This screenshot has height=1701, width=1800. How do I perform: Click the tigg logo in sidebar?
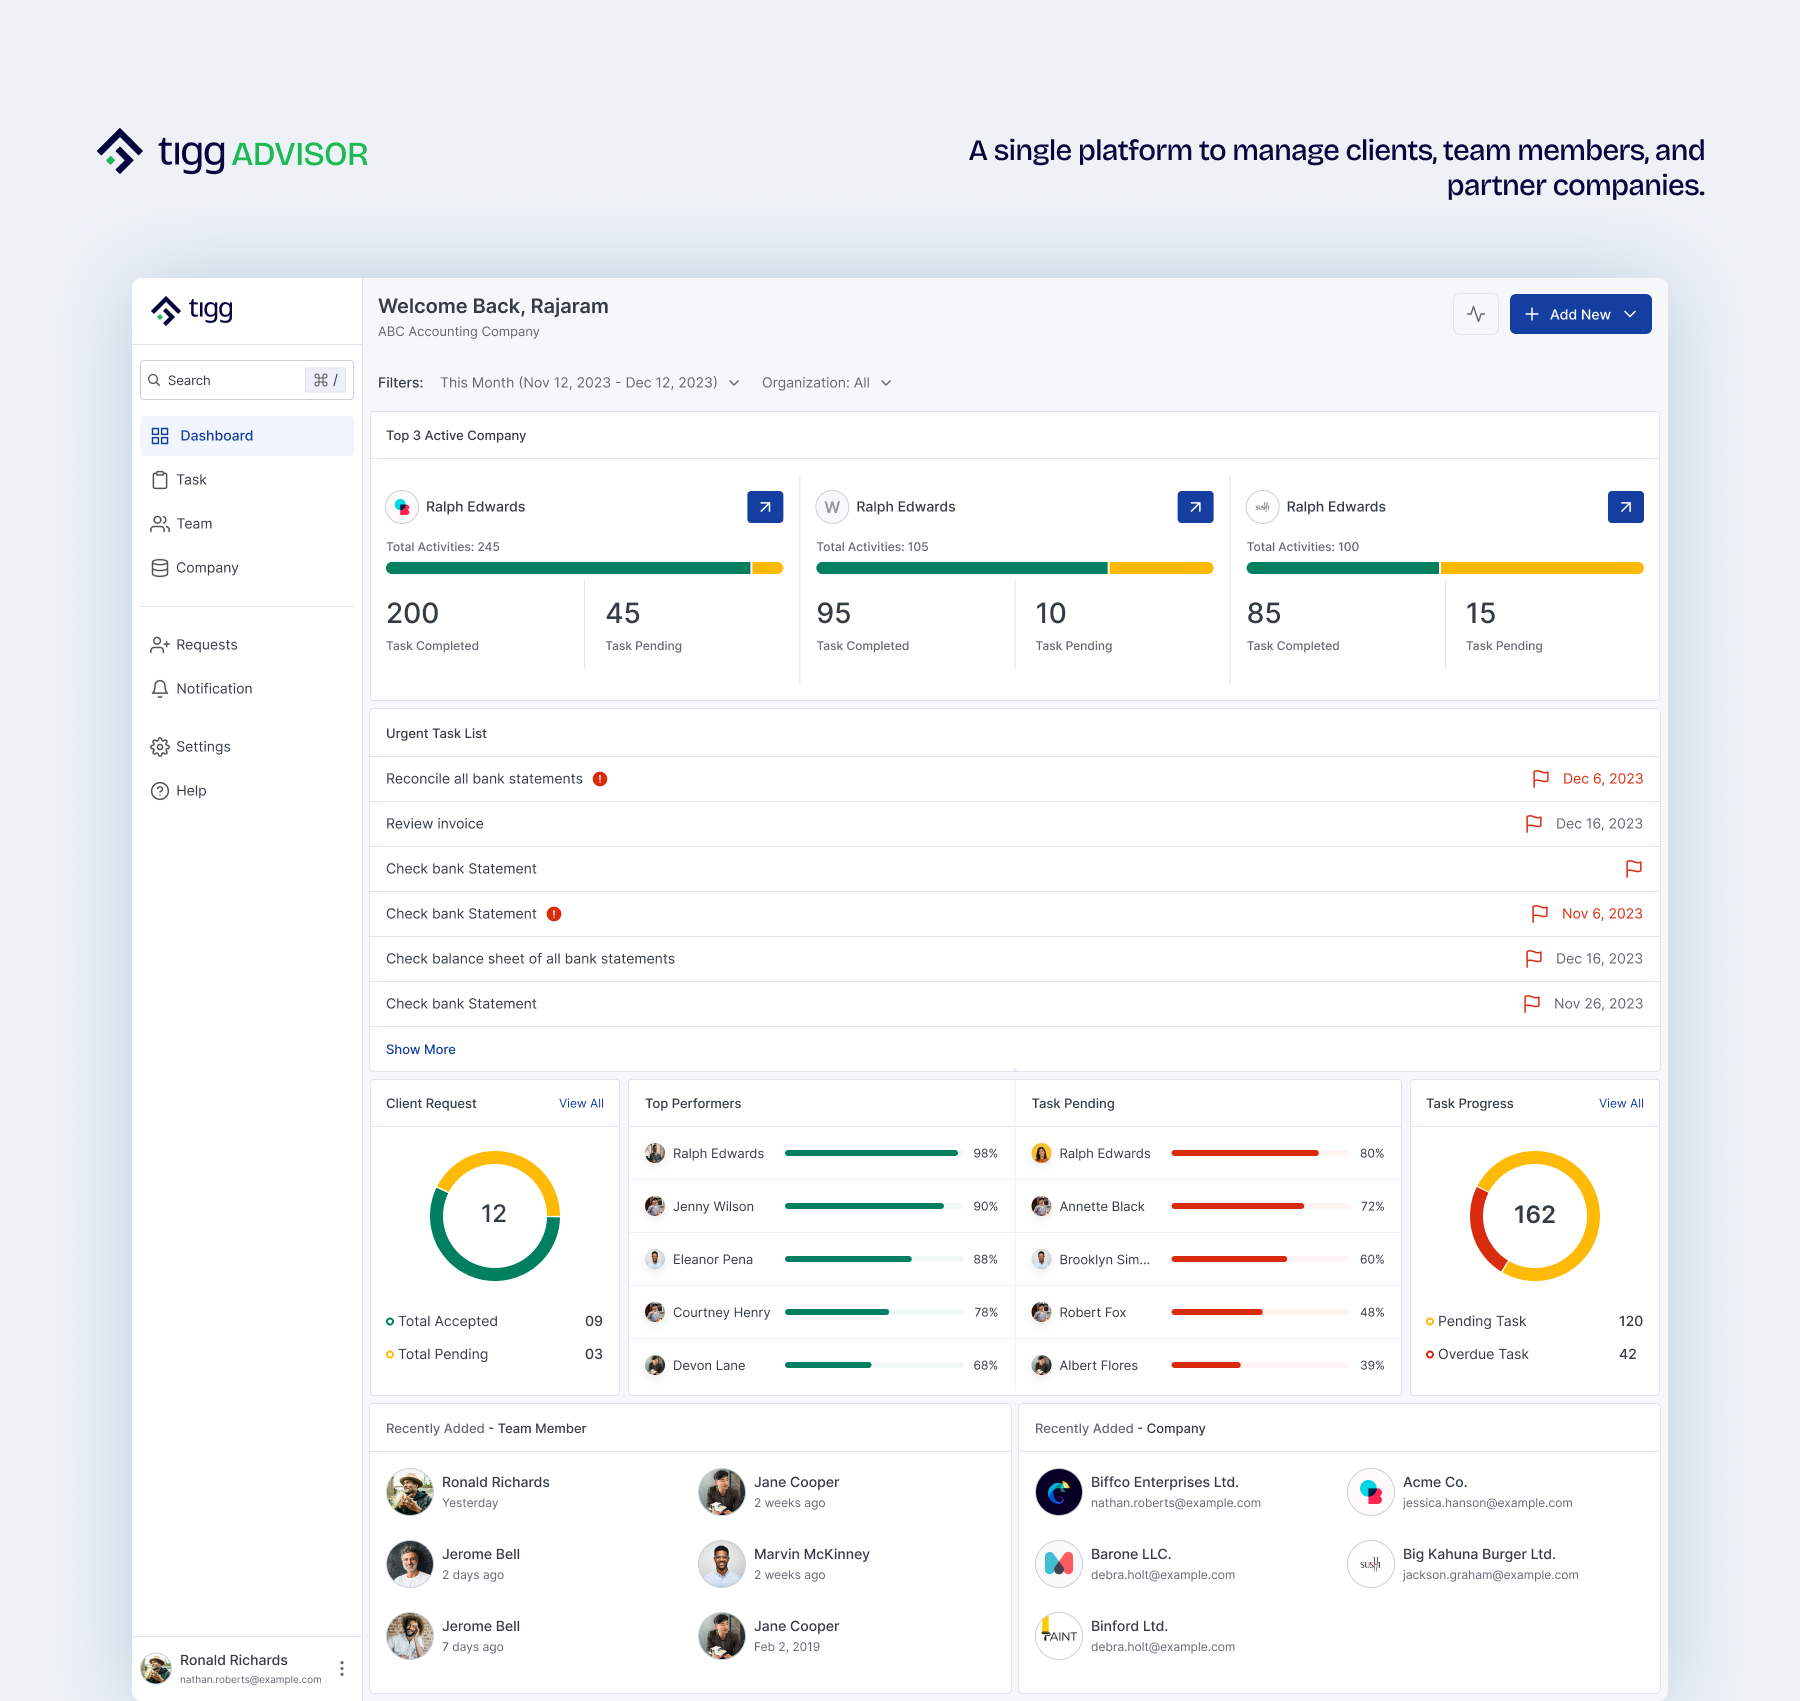(x=192, y=310)
